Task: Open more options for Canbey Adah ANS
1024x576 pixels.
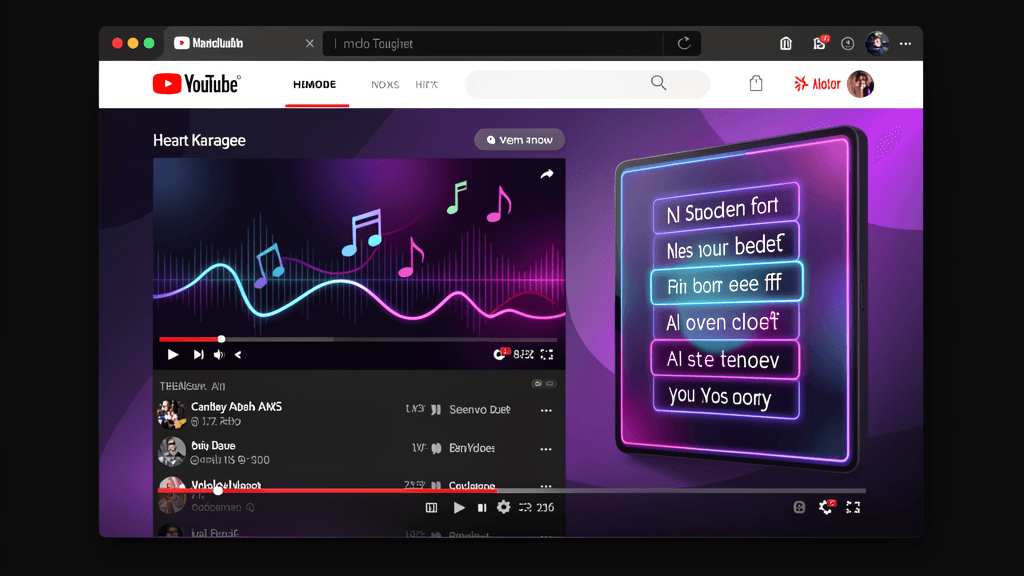Action: click(x=546, y=411)
